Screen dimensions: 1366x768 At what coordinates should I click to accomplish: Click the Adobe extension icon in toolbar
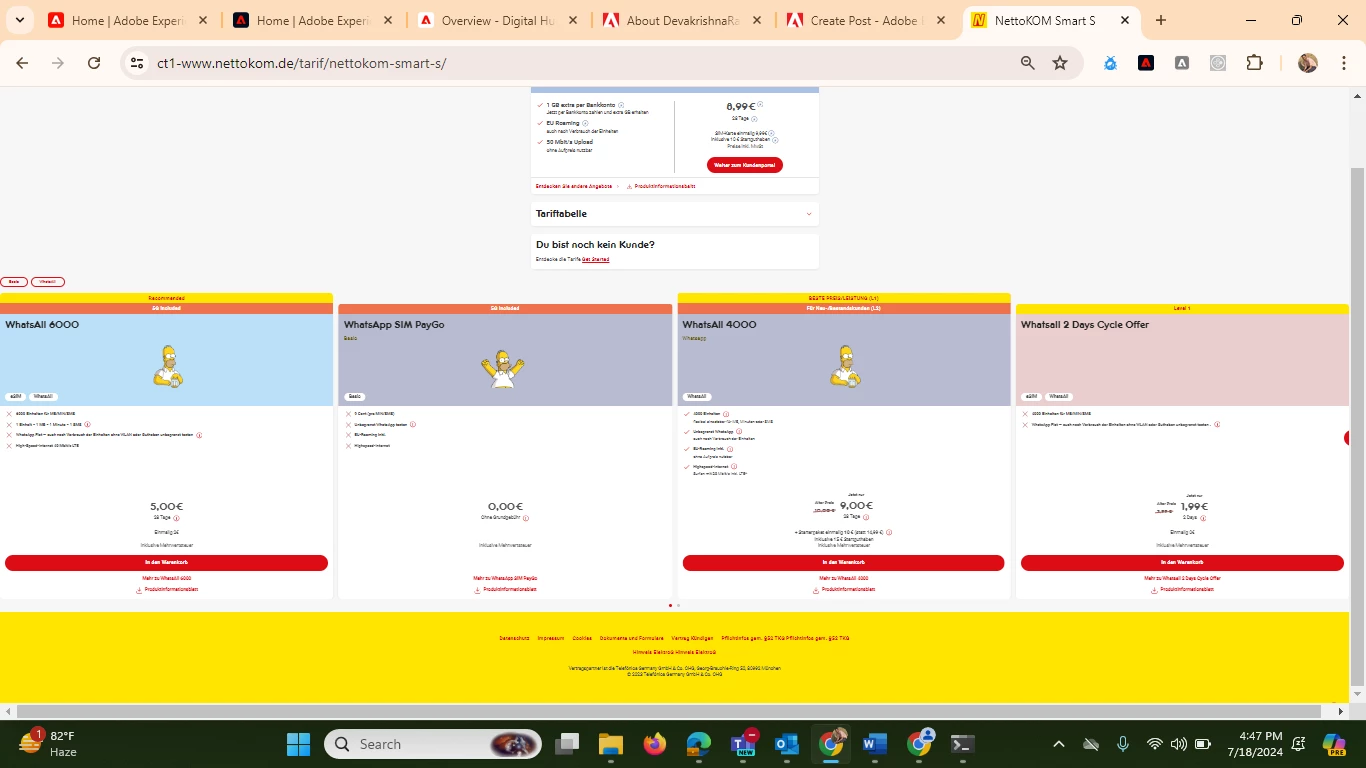(1146, 63)
